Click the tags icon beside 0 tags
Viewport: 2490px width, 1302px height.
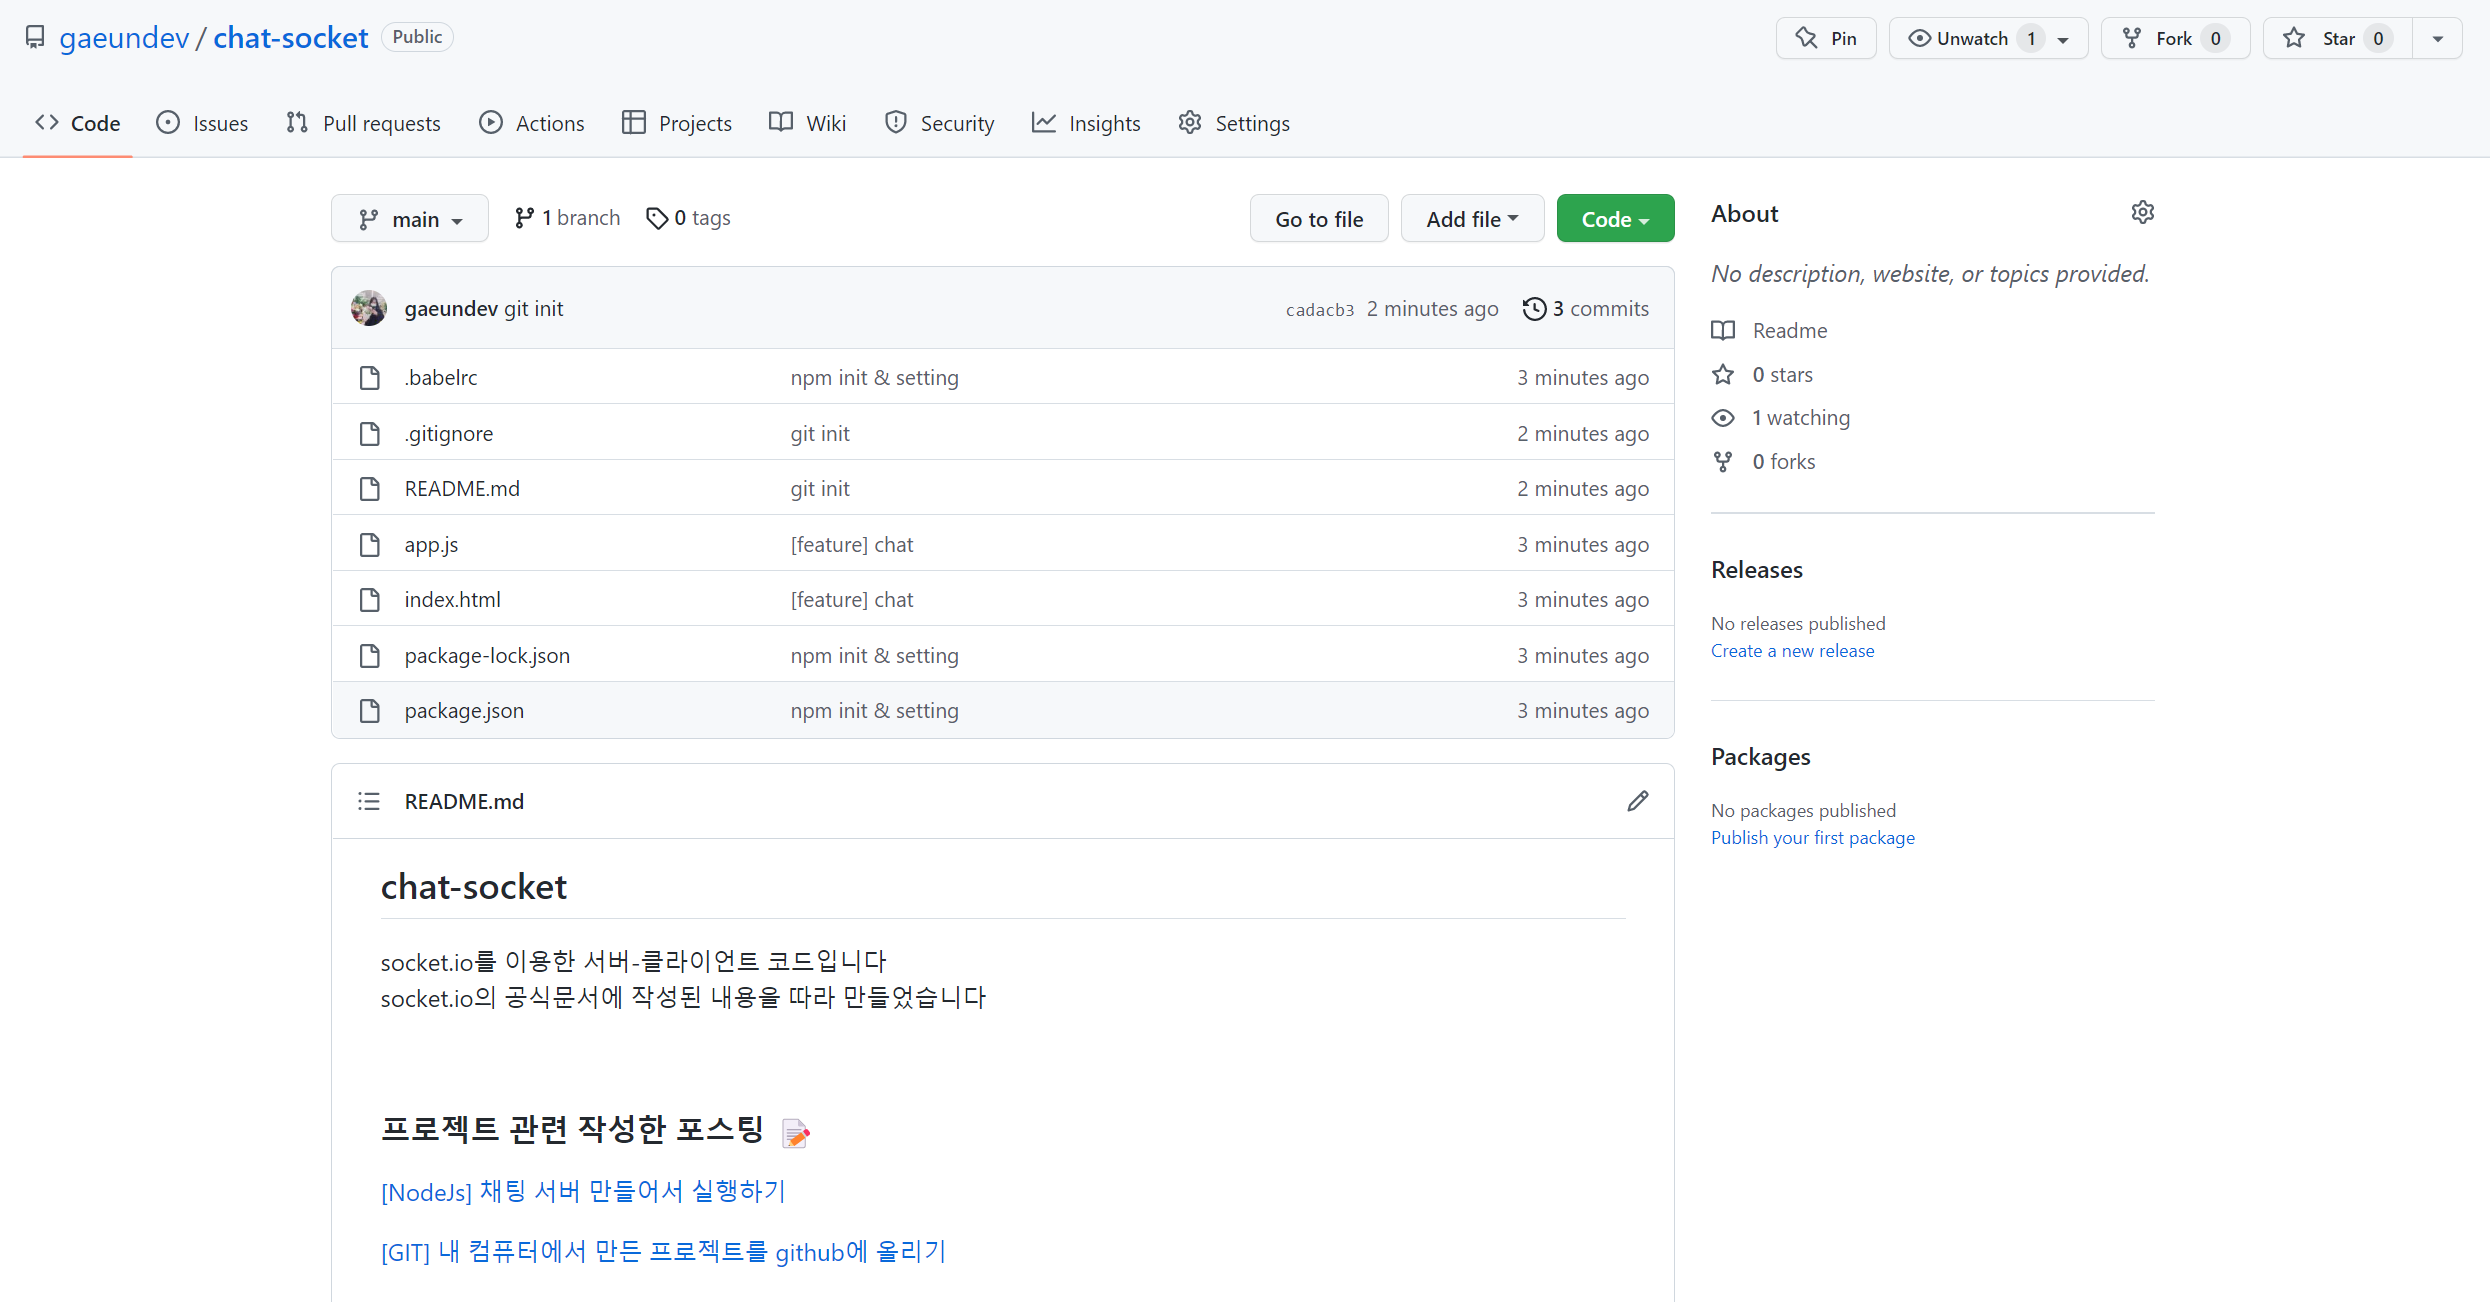pos(656,218)
